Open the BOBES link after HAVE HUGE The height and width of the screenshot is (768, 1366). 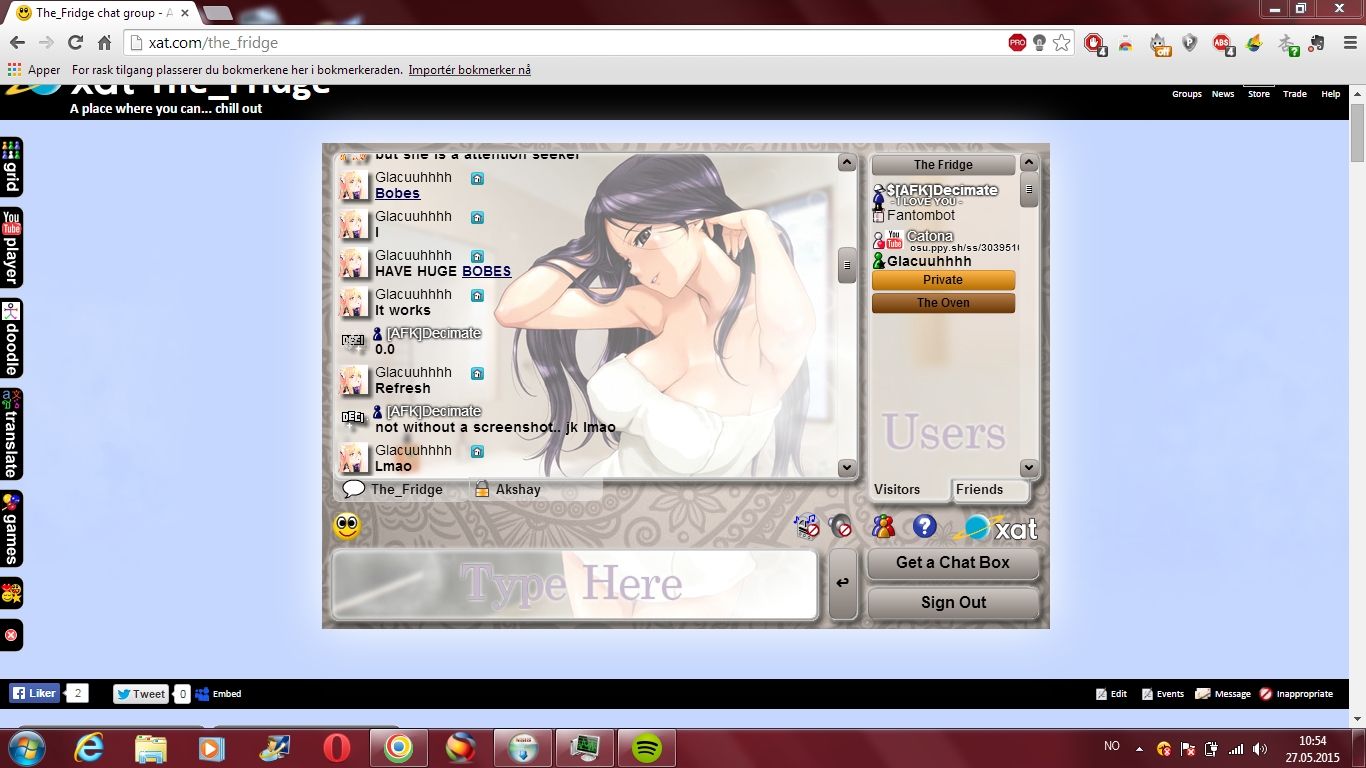[x=486, y=271]
